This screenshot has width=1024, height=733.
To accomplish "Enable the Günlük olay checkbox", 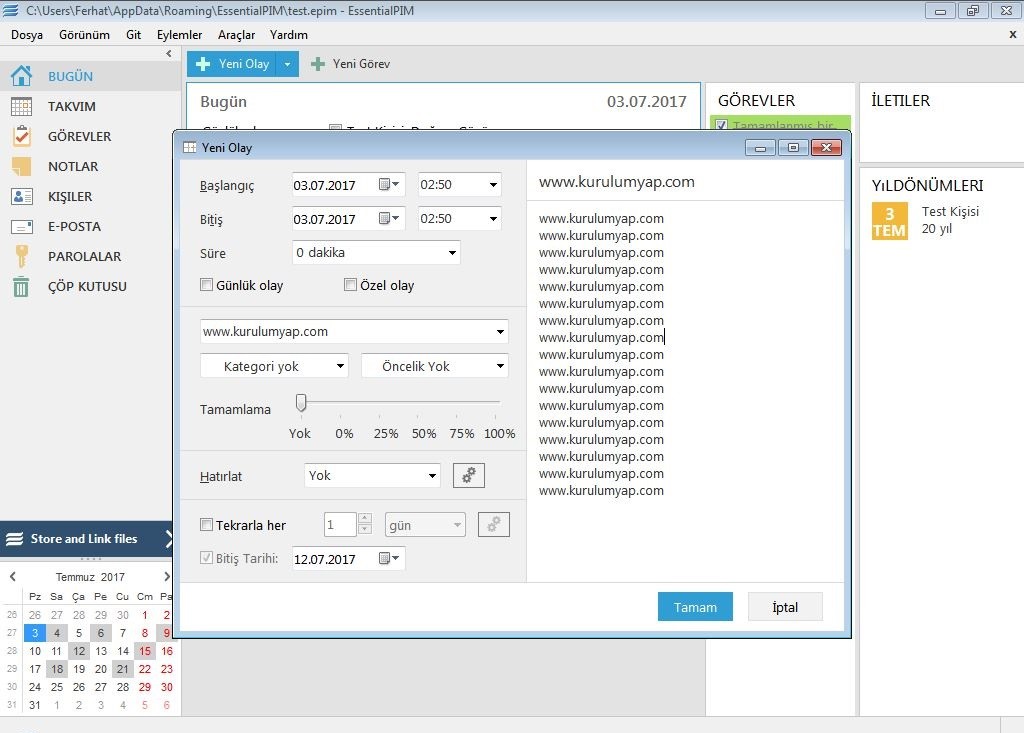I will 206,285.
